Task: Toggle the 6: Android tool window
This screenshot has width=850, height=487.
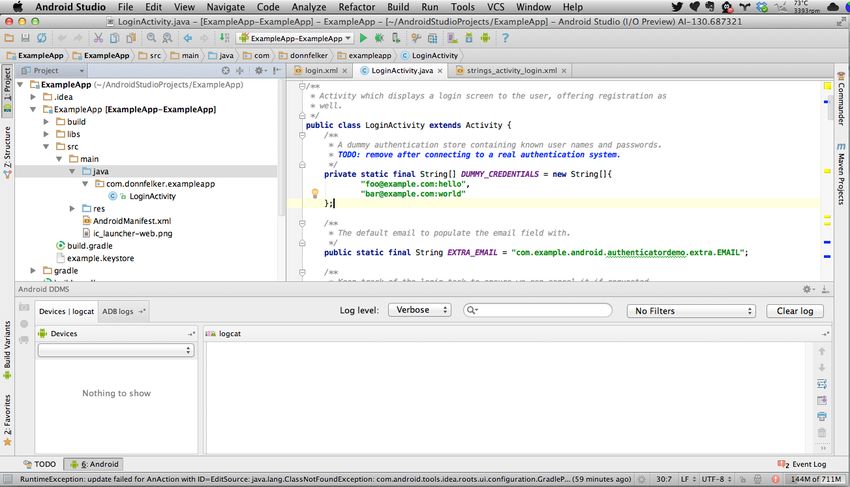Action: [94, 464]
